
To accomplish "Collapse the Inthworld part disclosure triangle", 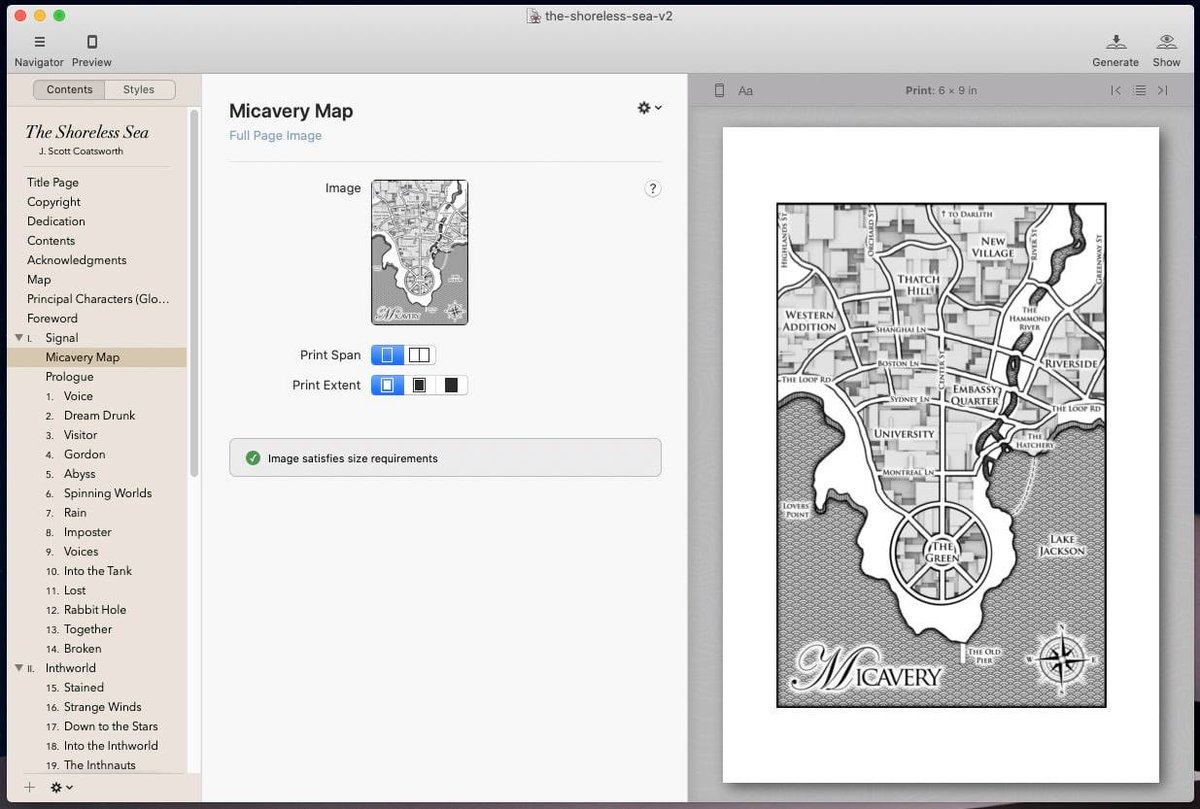I will pos(19,668).
